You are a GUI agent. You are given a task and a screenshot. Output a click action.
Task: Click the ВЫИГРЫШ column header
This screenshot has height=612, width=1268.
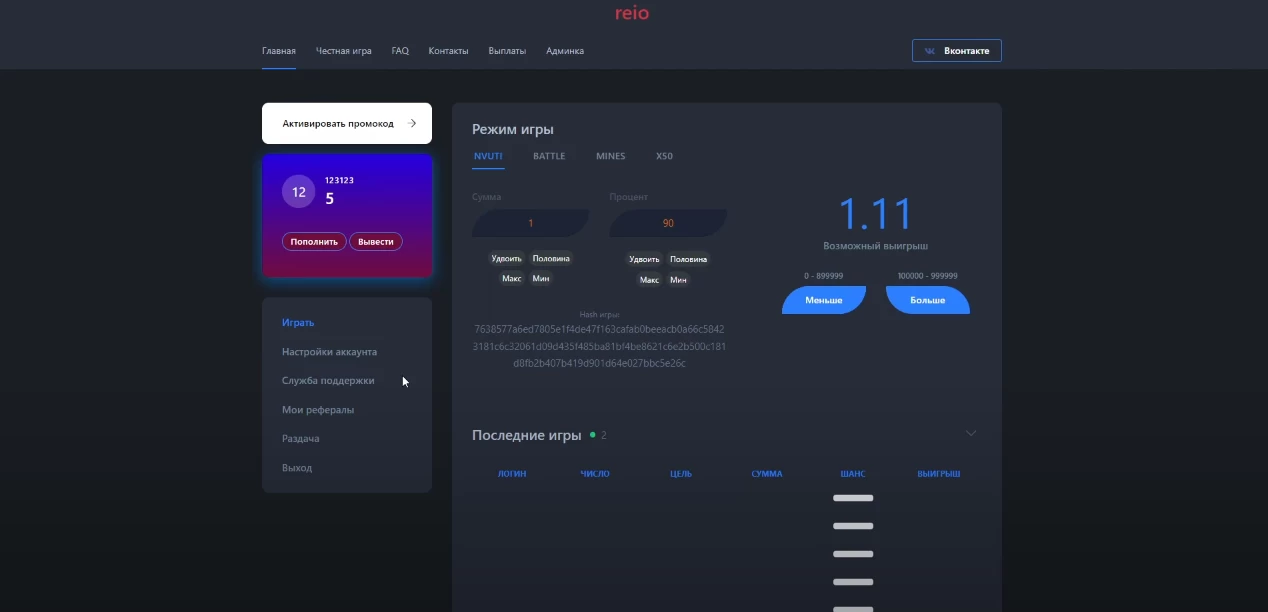(939, 473)
